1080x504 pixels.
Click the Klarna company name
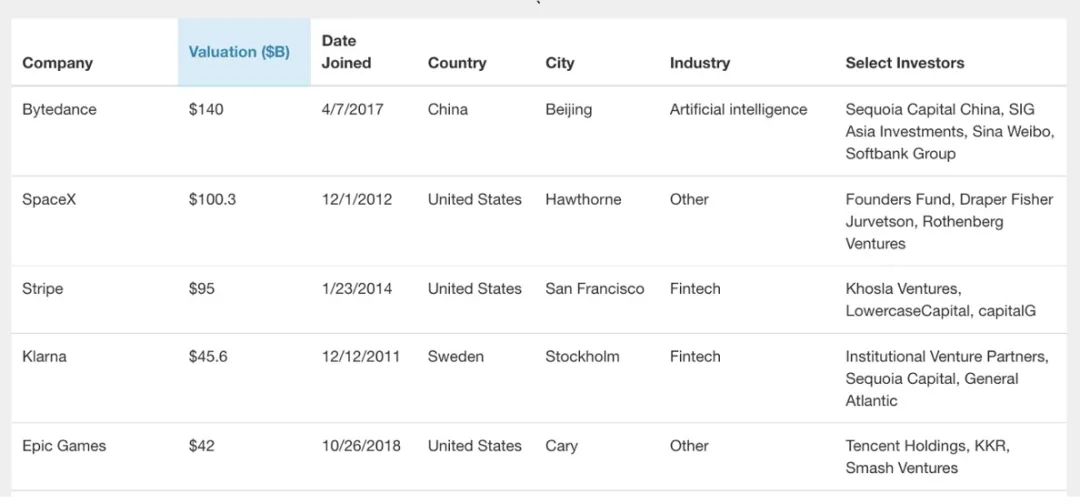point(44,357)
